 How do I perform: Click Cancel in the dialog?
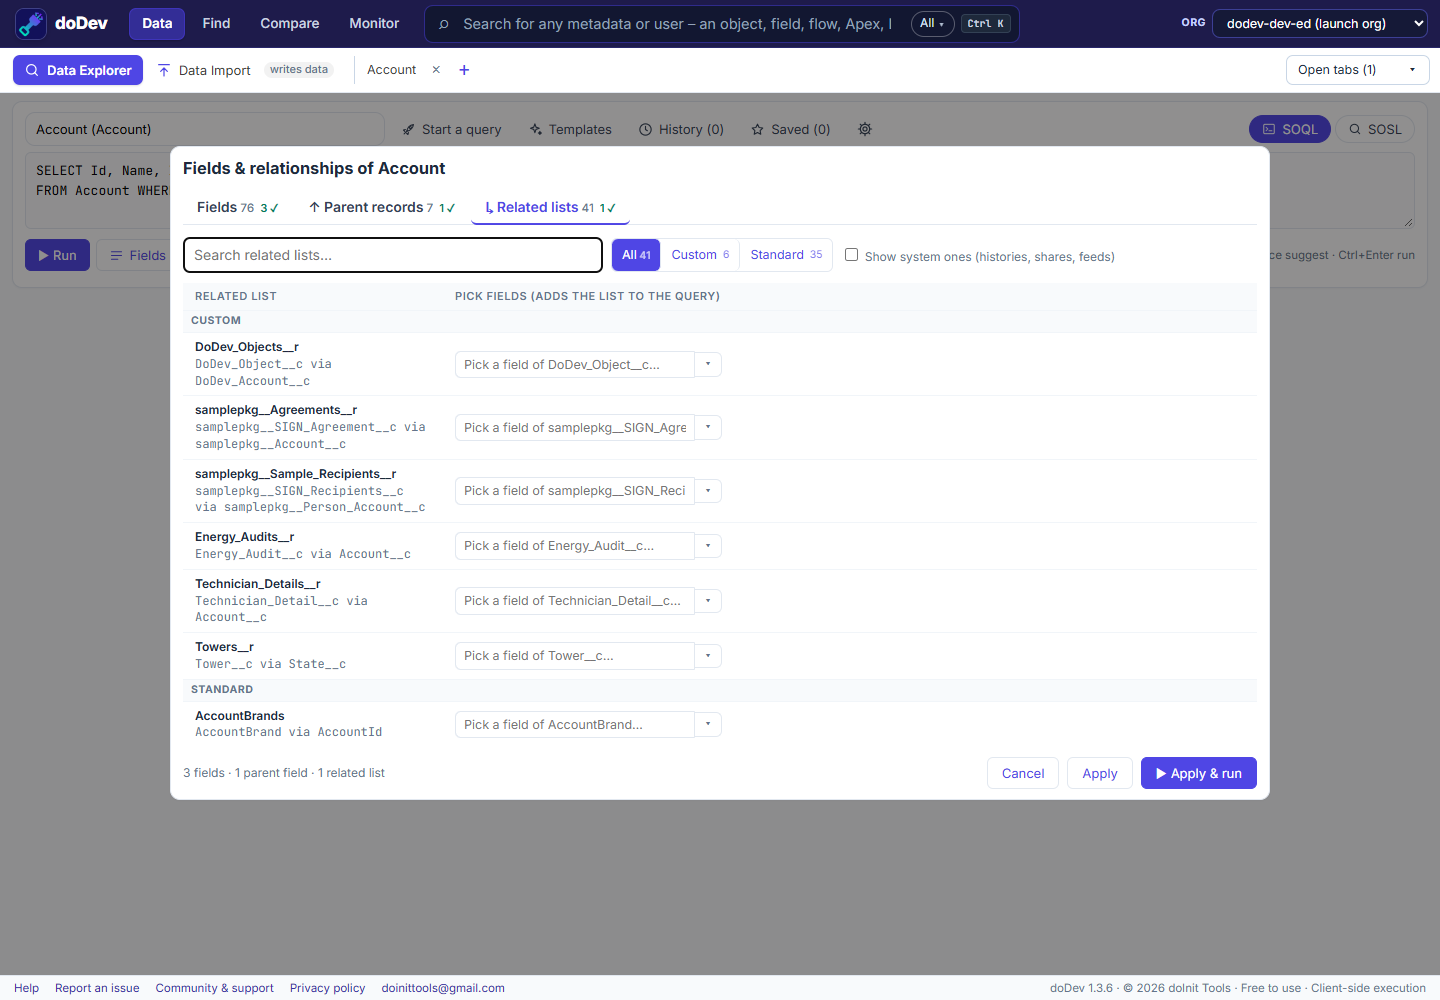pos(1023,773)
